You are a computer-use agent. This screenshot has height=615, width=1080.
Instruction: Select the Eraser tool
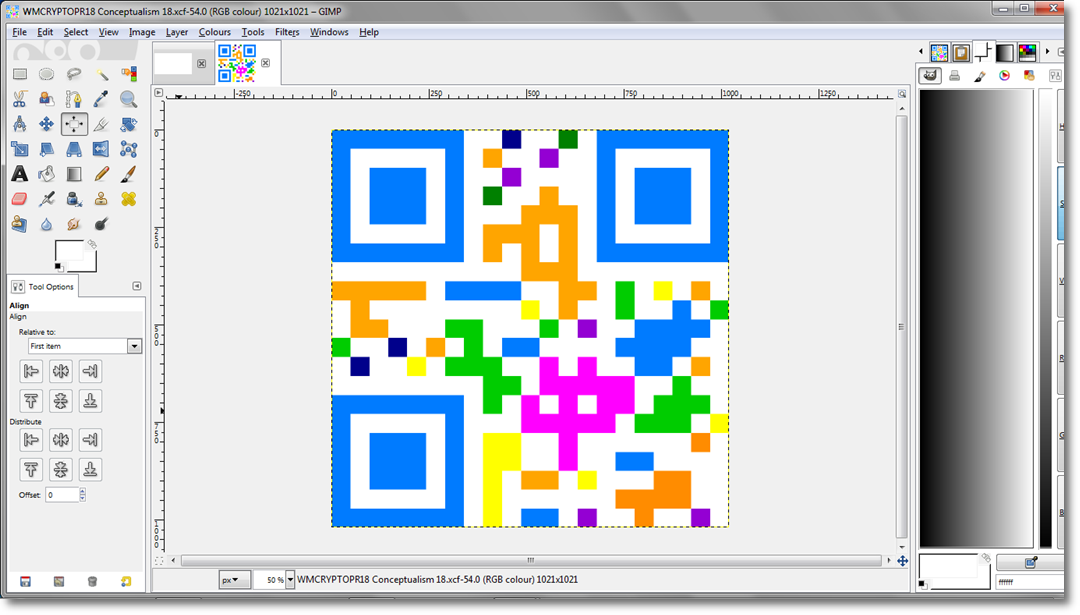click(19, 199)
